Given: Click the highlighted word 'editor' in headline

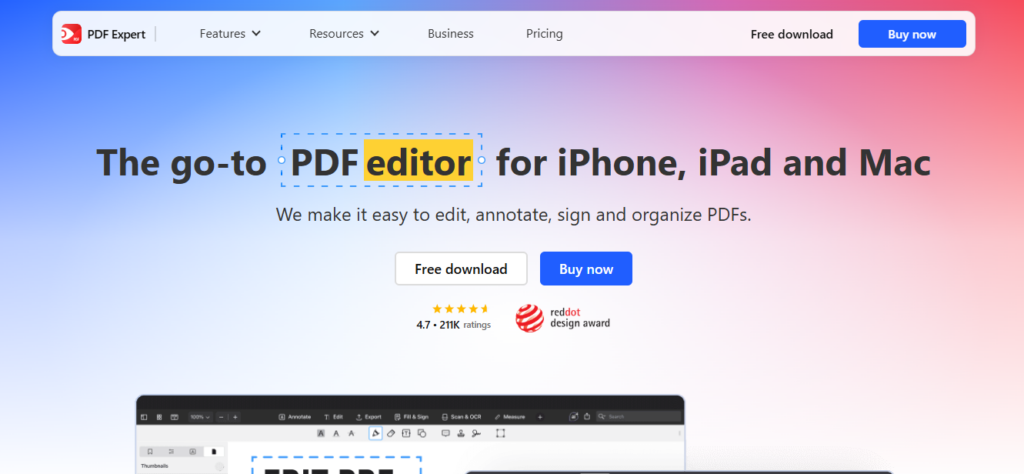Looking at the screenshot, I should click(x=418, y=161).
